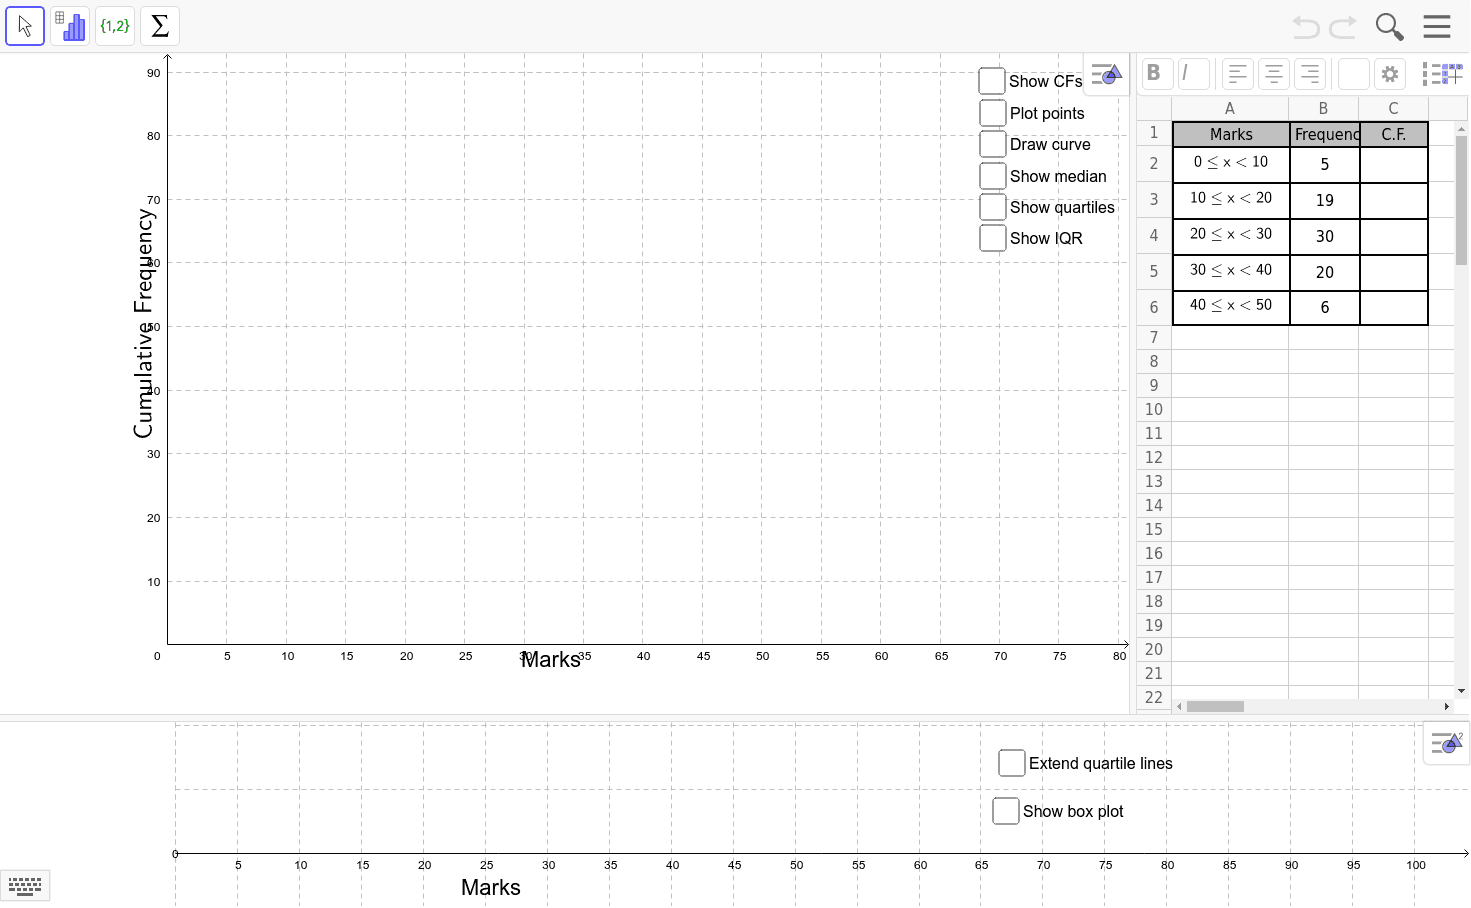Select frequency cell with value 30
This screenshot has width=1471, height=908.
tap(1325, 236)
